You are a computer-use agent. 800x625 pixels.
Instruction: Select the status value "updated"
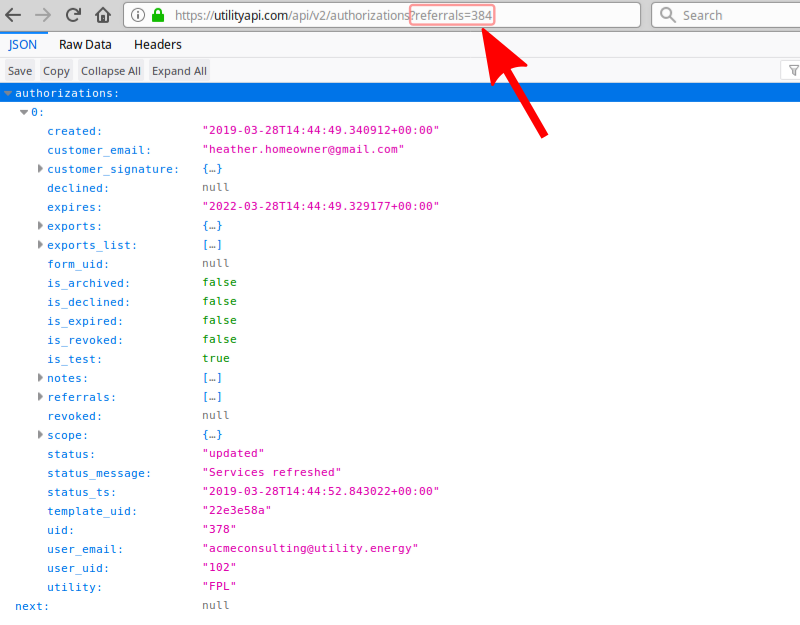click(x=233, y=454)
